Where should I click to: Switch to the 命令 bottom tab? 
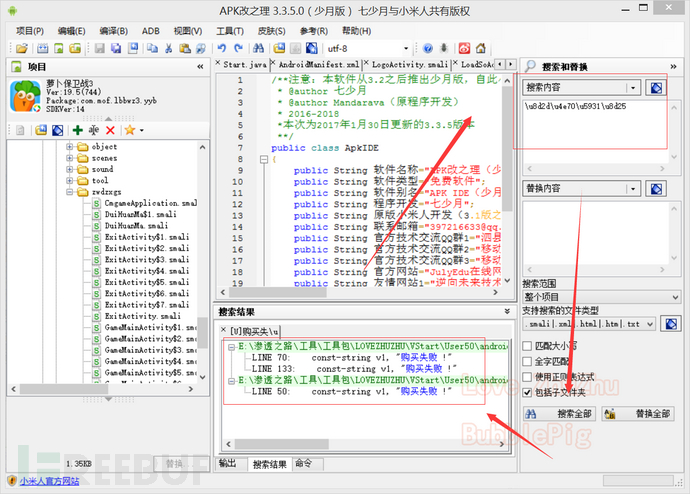click(x=304, y=463)
